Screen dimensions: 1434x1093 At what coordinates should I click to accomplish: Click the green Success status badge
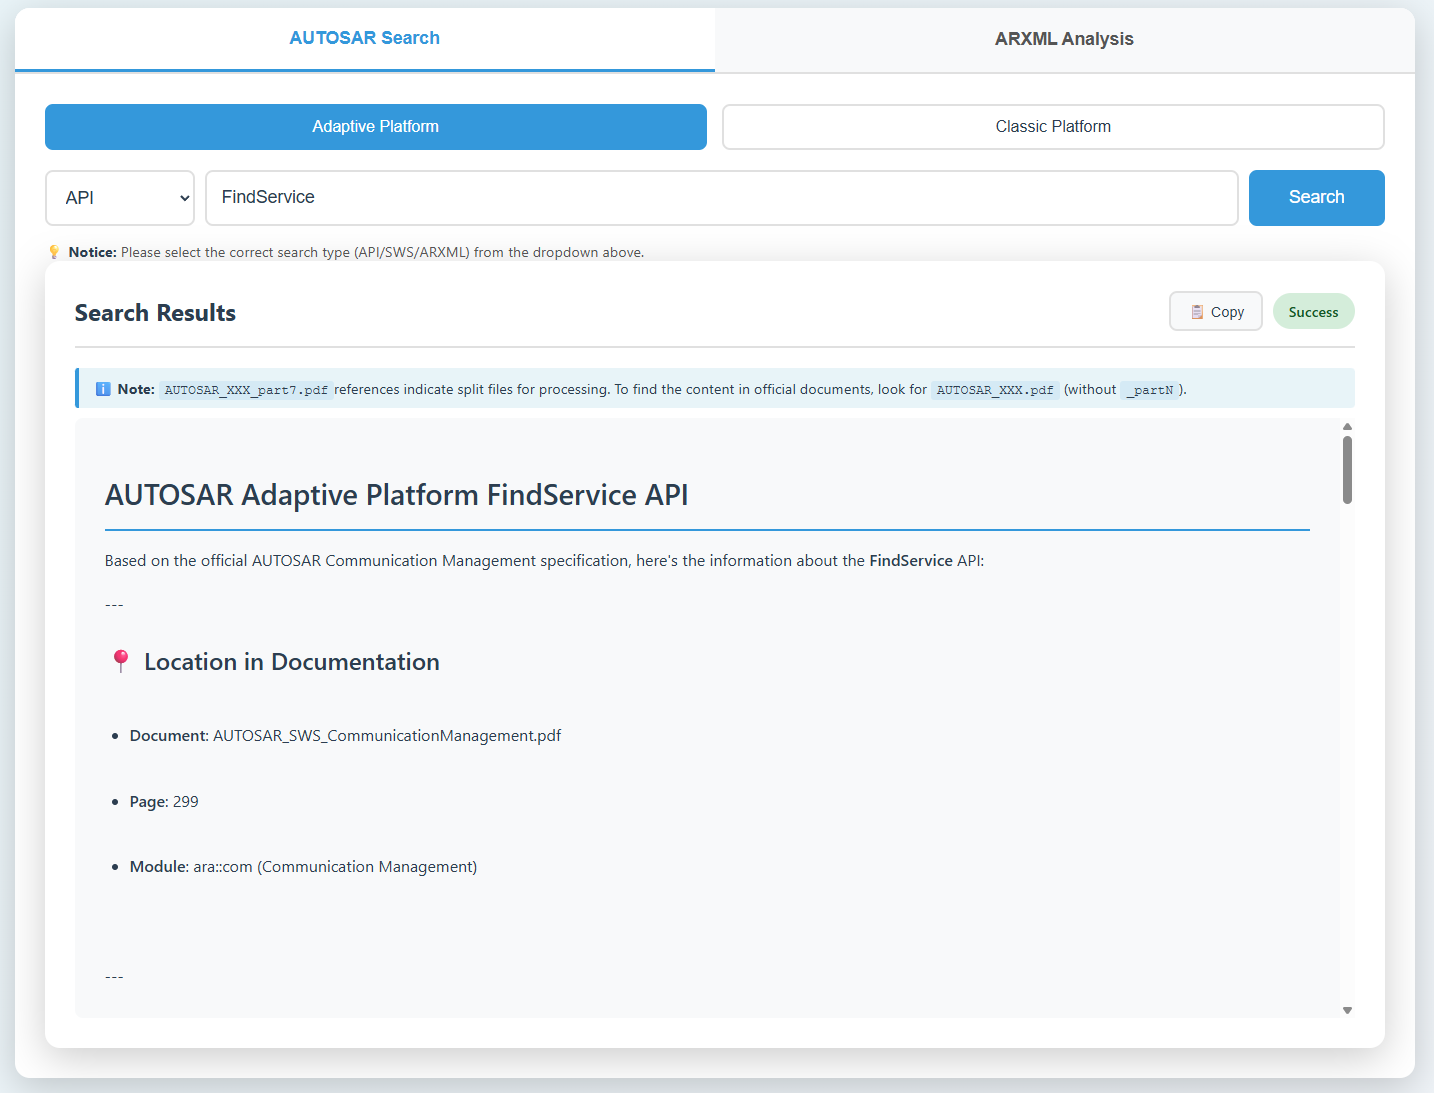1313,312
